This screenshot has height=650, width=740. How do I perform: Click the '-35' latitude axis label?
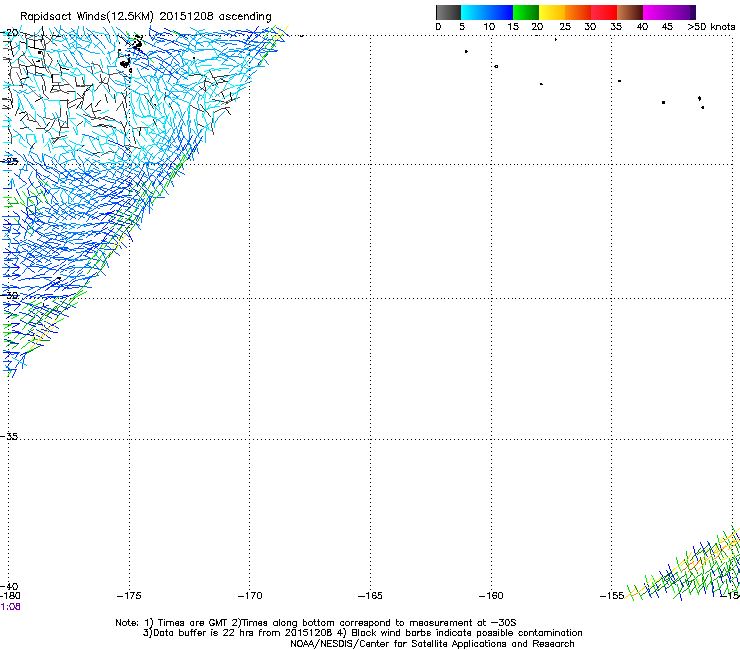(x=9, y=437)
